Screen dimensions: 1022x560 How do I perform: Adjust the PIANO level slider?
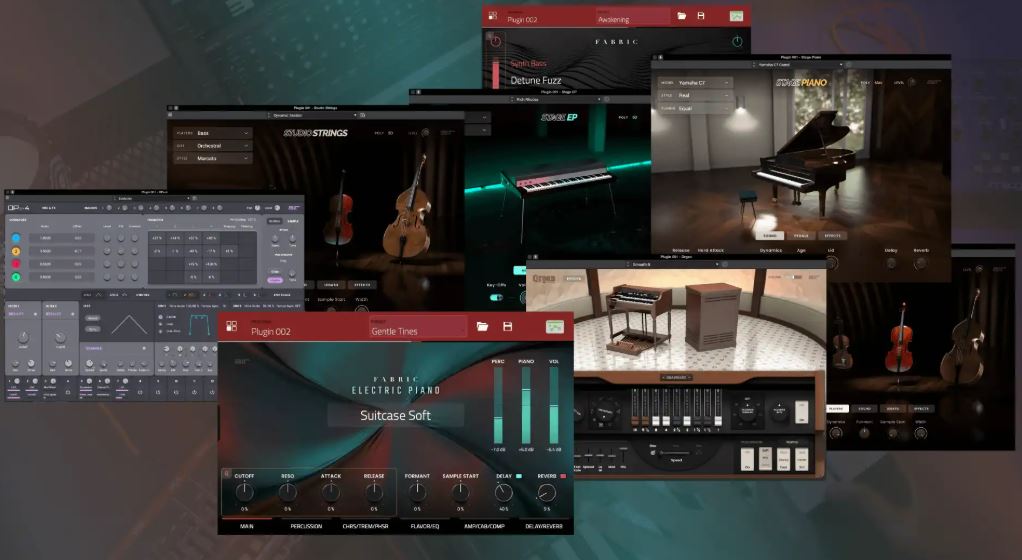tap(526, 404)
